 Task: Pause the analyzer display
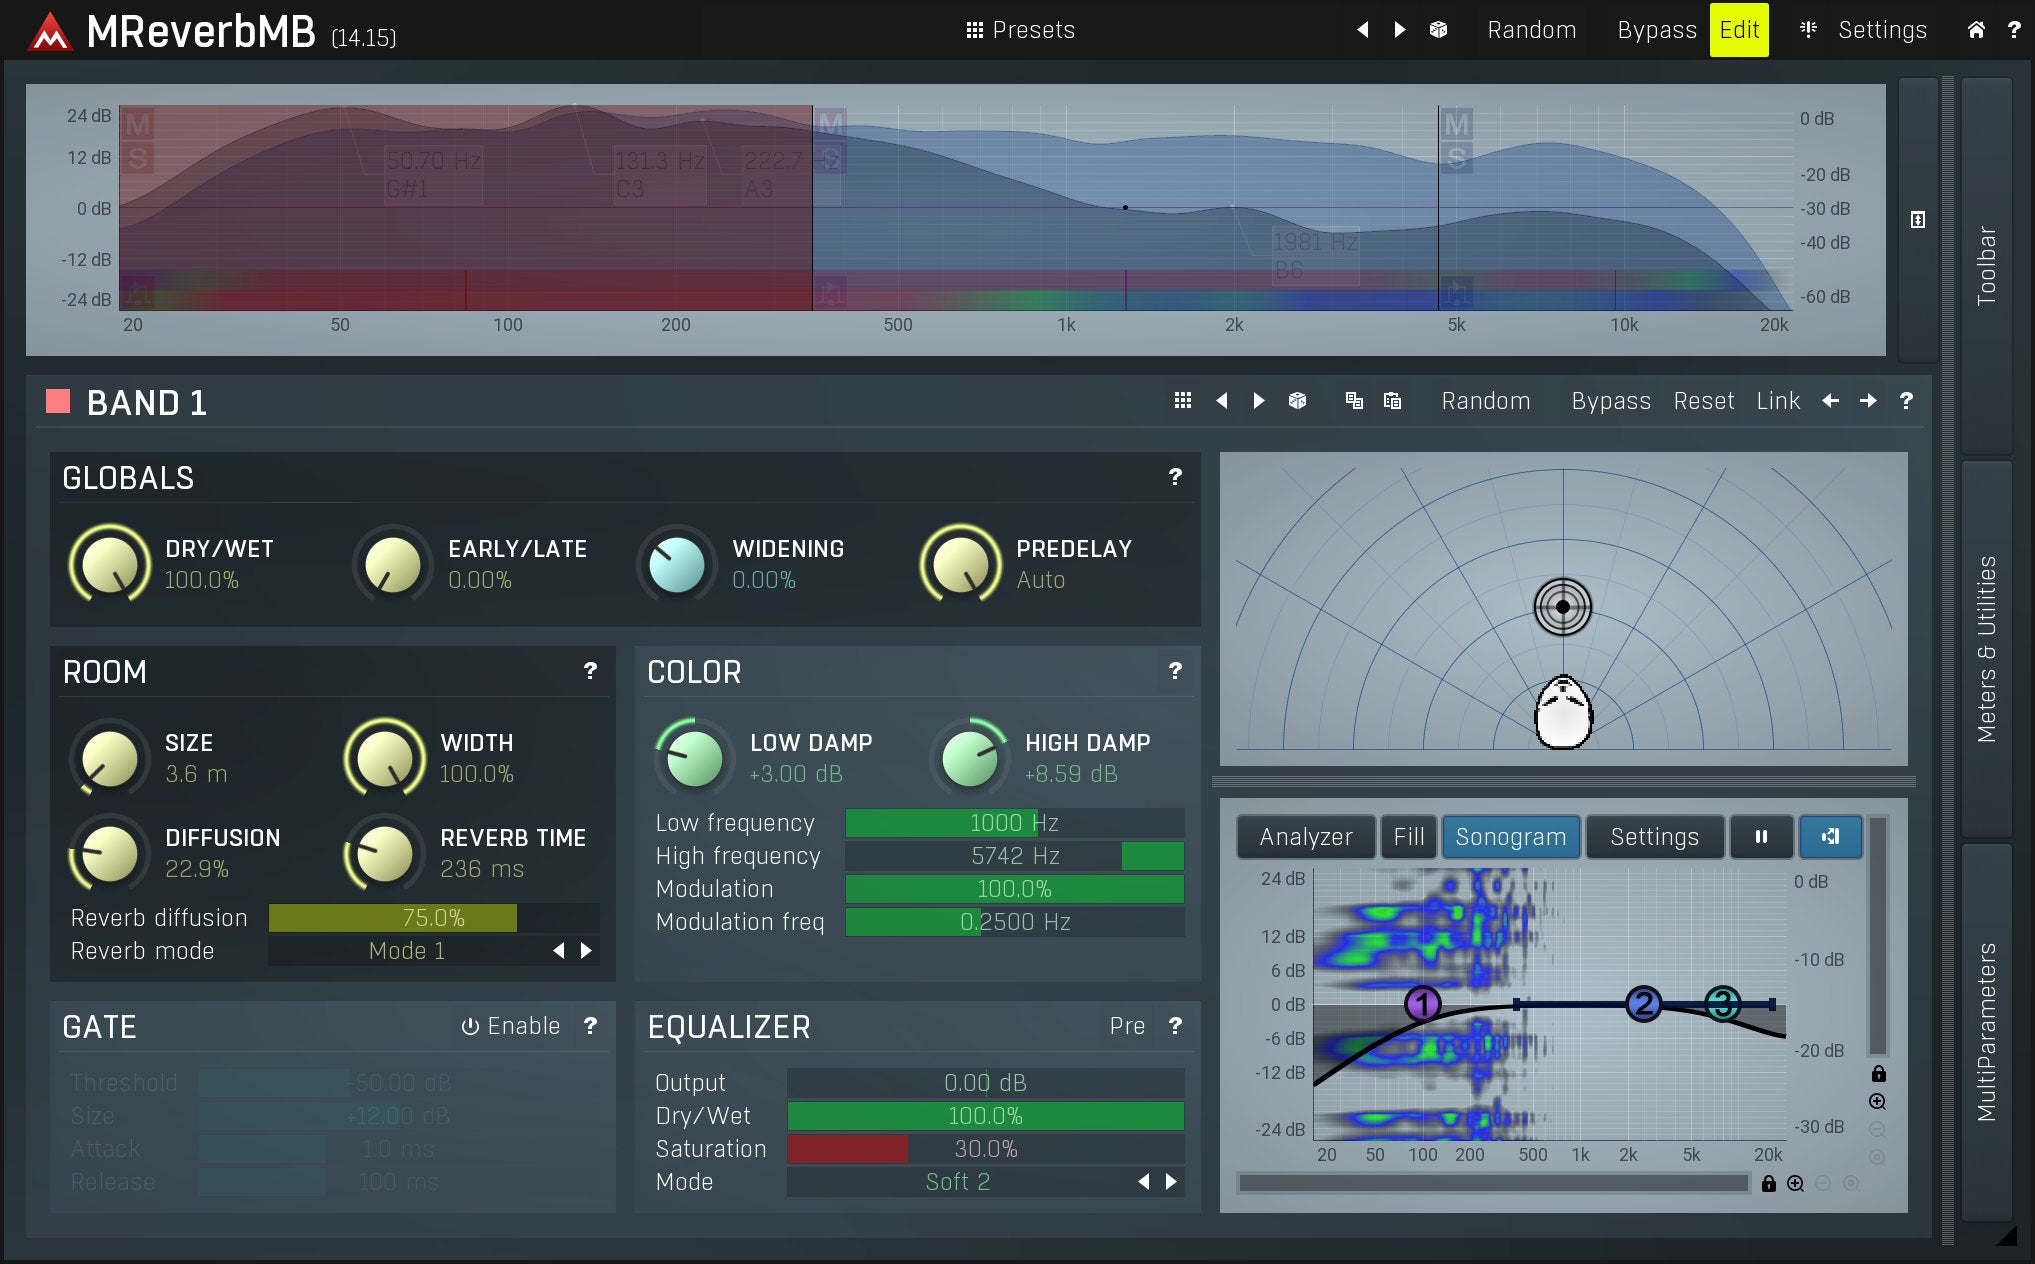tap(1761, 837)
